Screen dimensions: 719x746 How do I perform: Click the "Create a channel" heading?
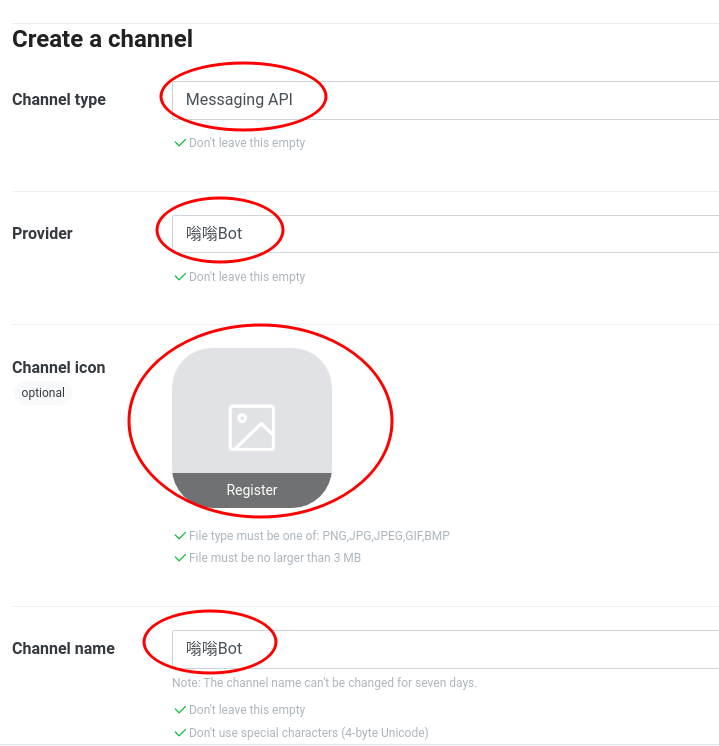coord(102,39)
